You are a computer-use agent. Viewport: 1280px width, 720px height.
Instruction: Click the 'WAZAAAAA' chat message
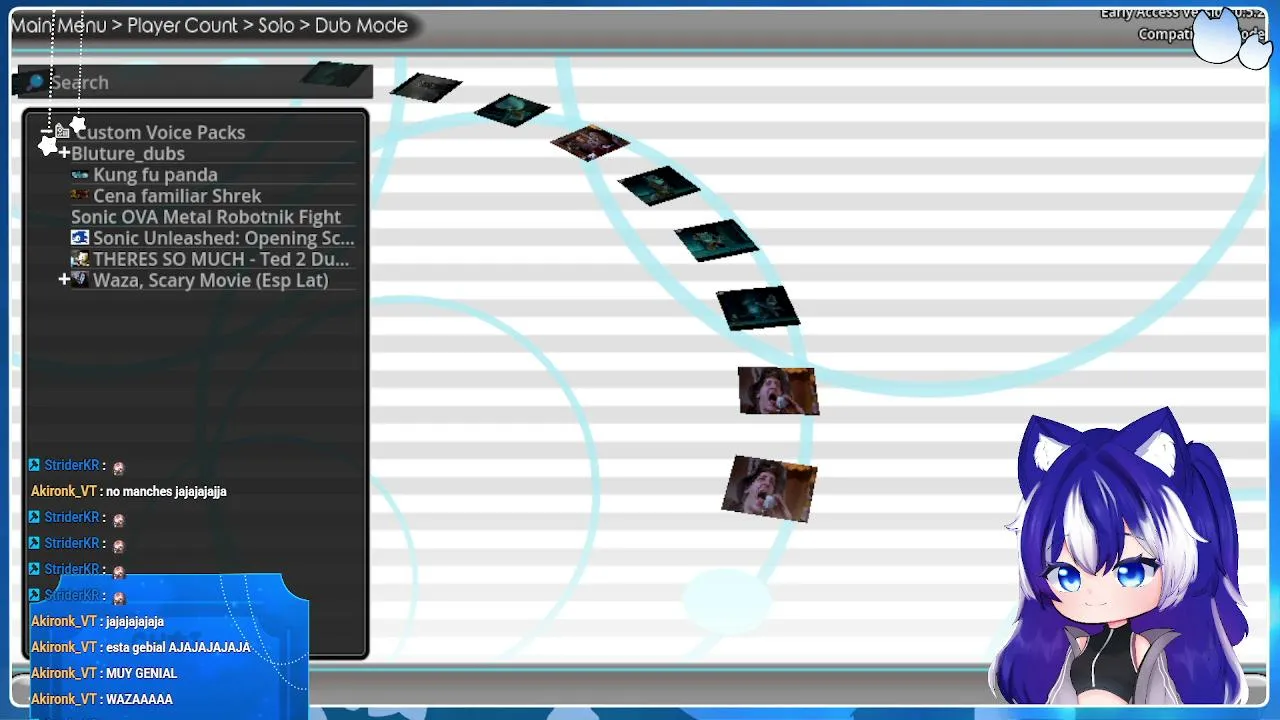click(x=139, y=699)
